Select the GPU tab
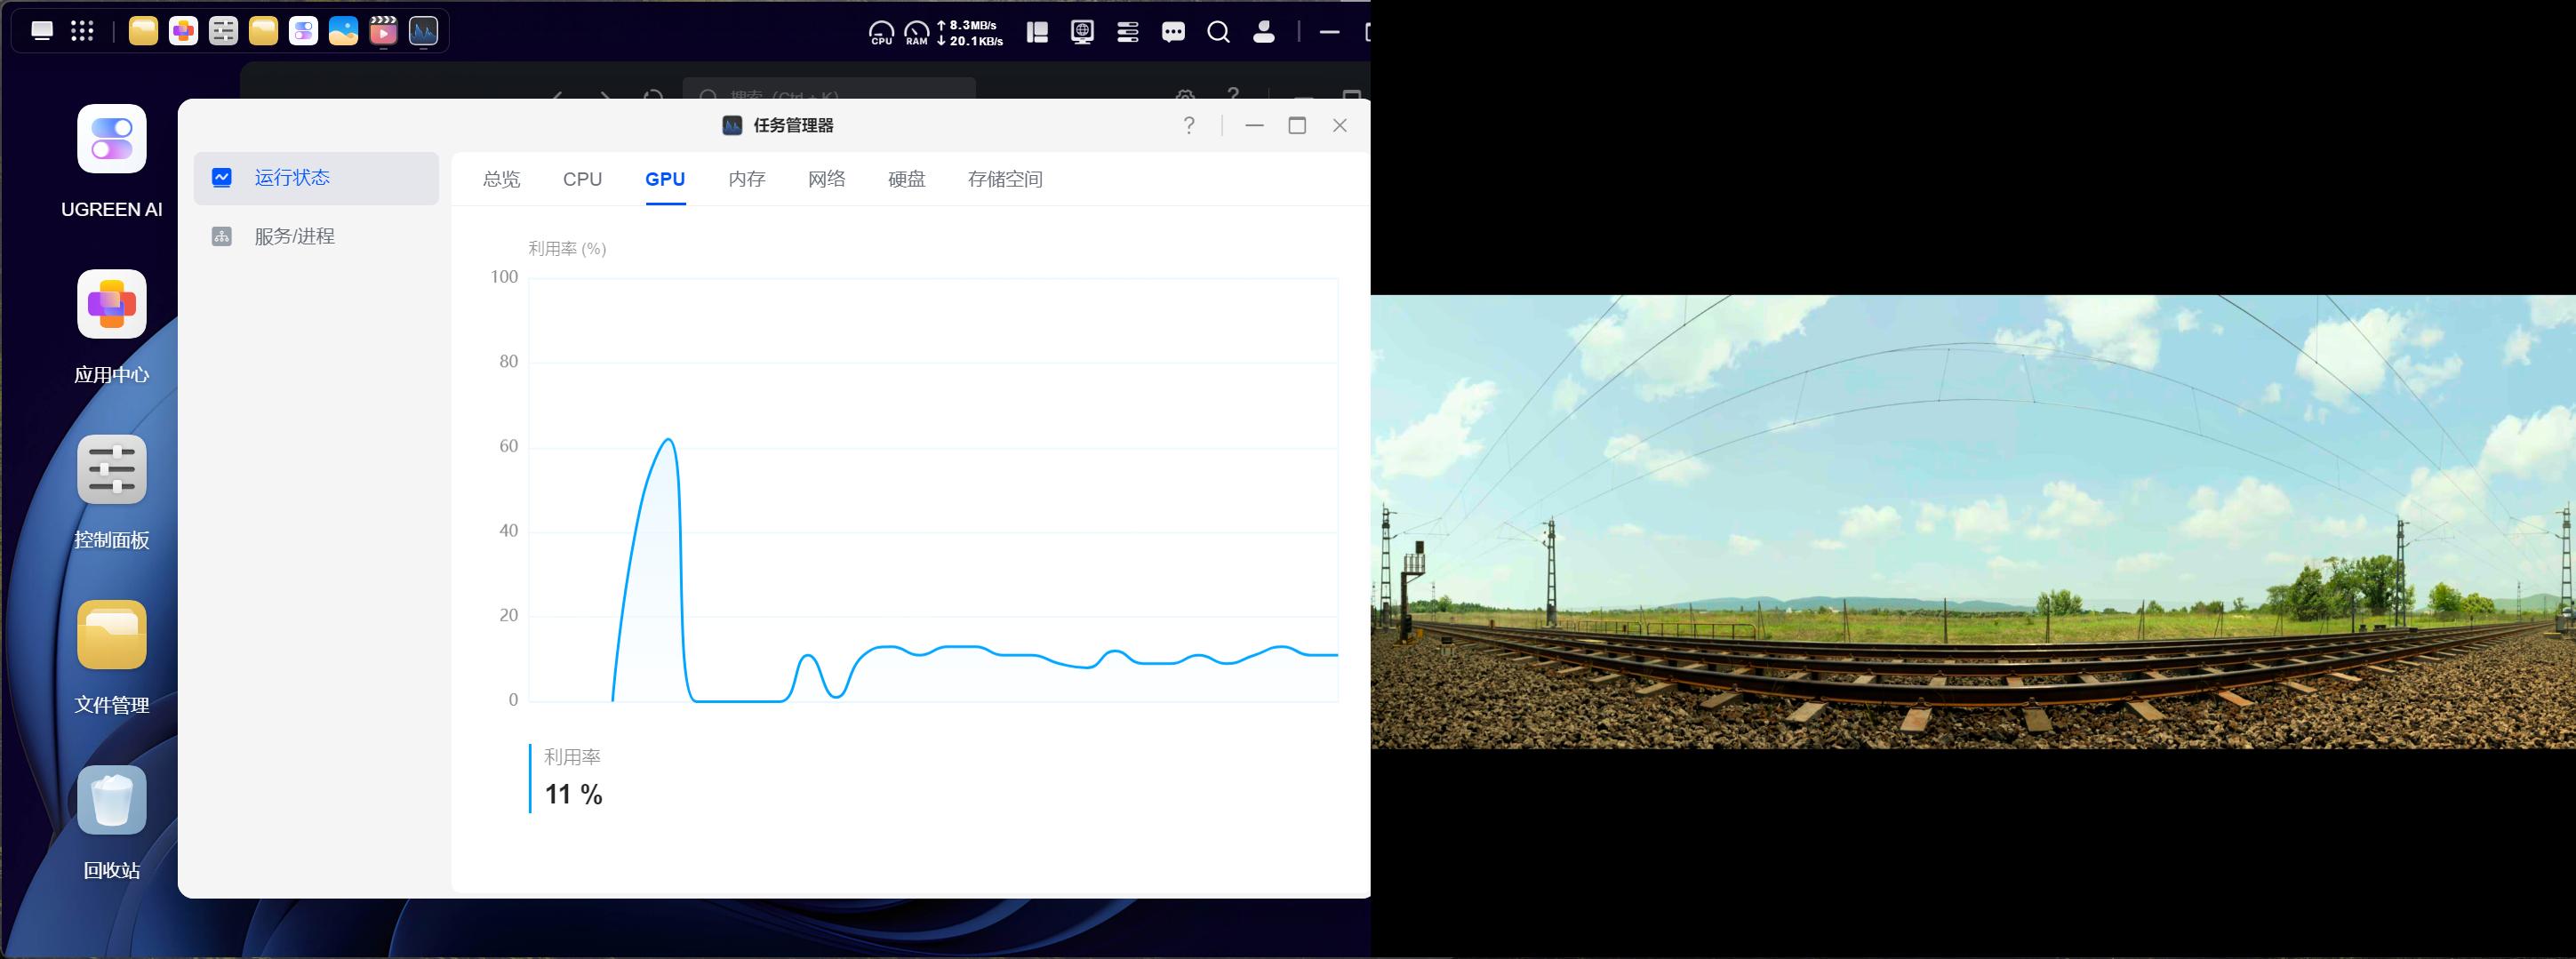This screenshot has width=2576, height=959. click(x=665, y=179)
